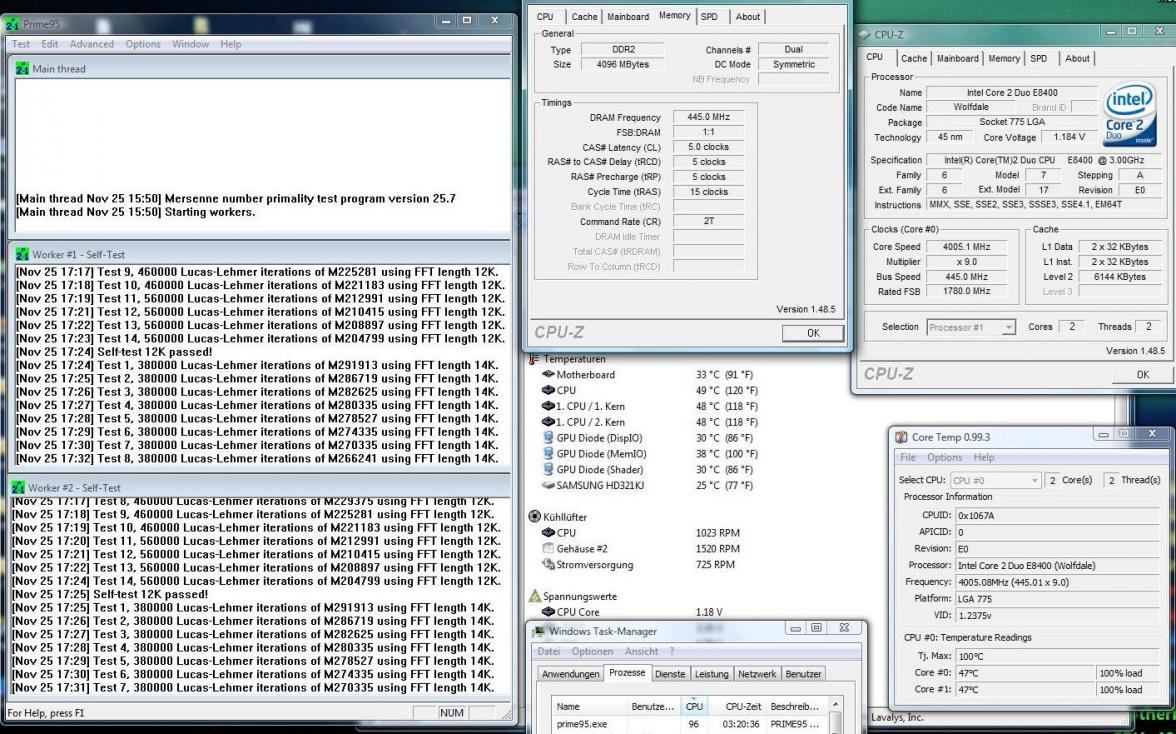Open the Advanced menu in Prime95
Screen dimensions: 1176x734
92,44
